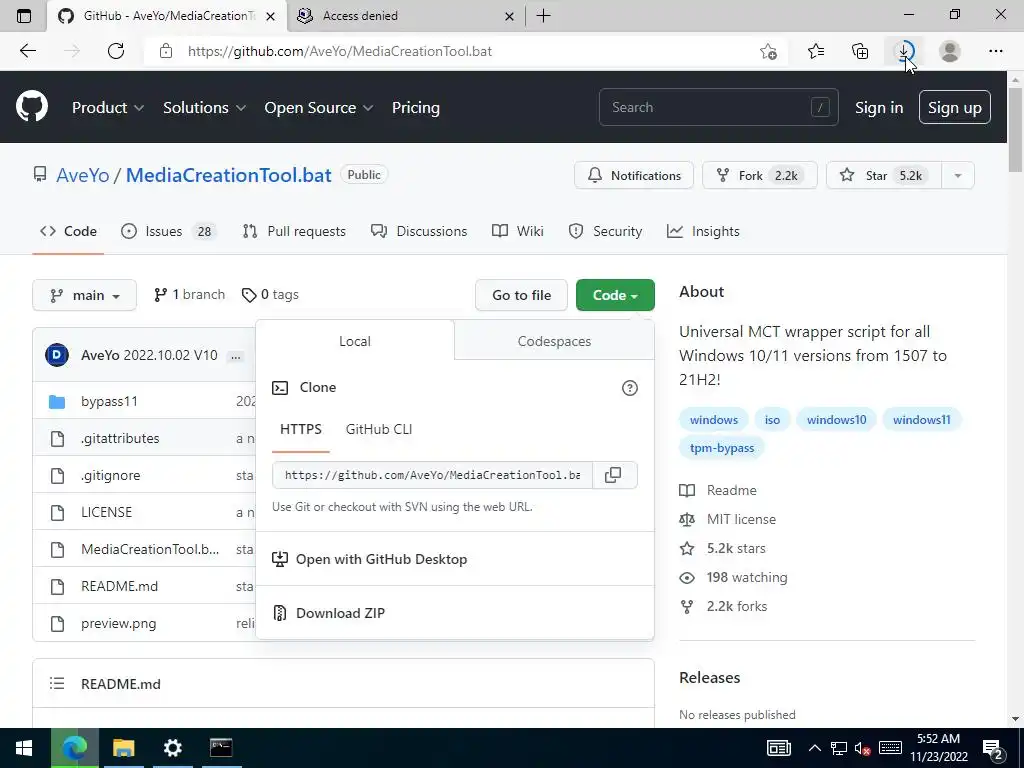
Task: Open a new browser tab
Action: [x=543, y=16]
